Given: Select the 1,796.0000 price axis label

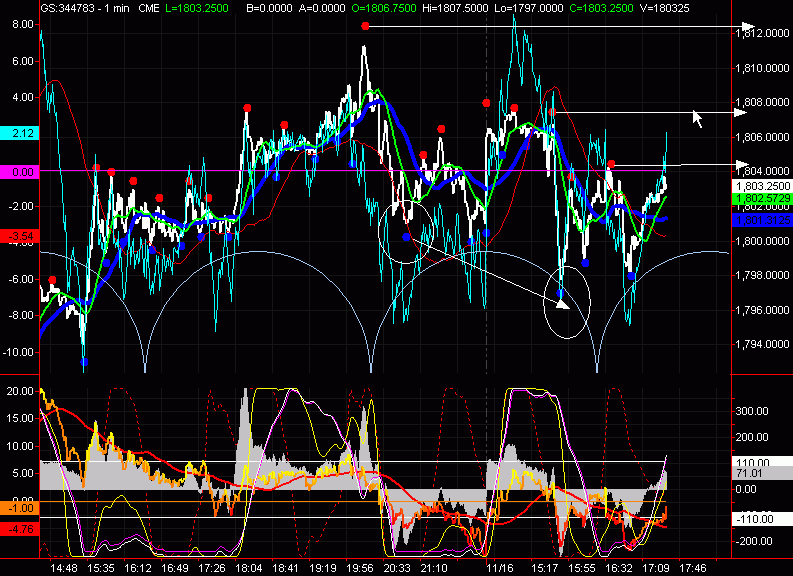Looking at the screenshot, I should 762,309.
